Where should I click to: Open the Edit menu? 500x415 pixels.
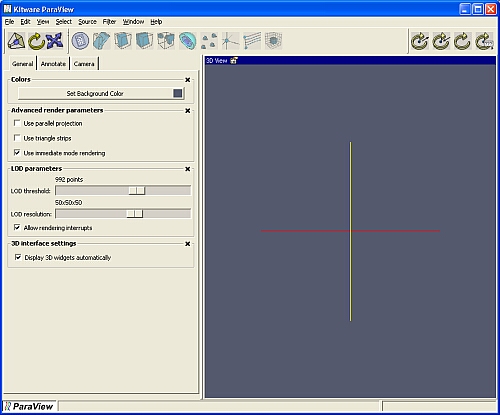click(25, 22)
